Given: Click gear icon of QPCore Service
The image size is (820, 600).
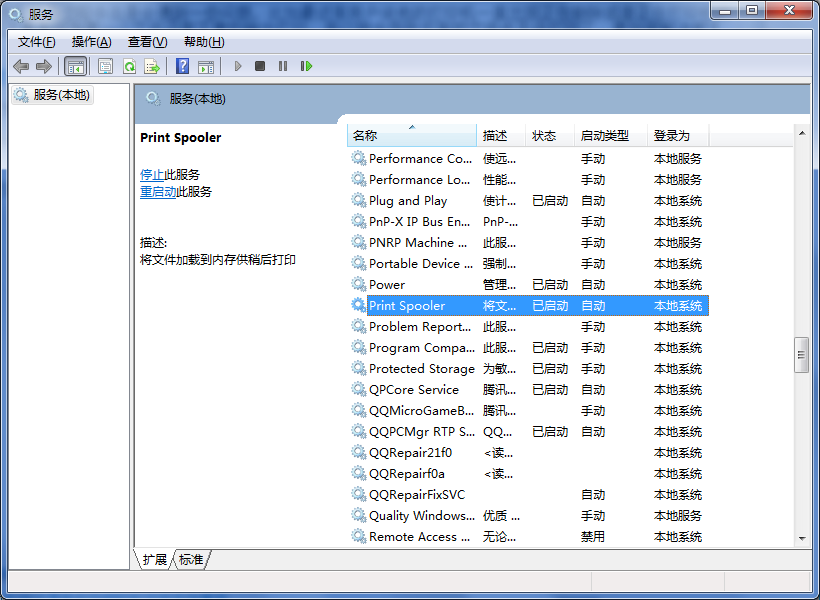Looking at the screenshot, I should coord(358,389).
